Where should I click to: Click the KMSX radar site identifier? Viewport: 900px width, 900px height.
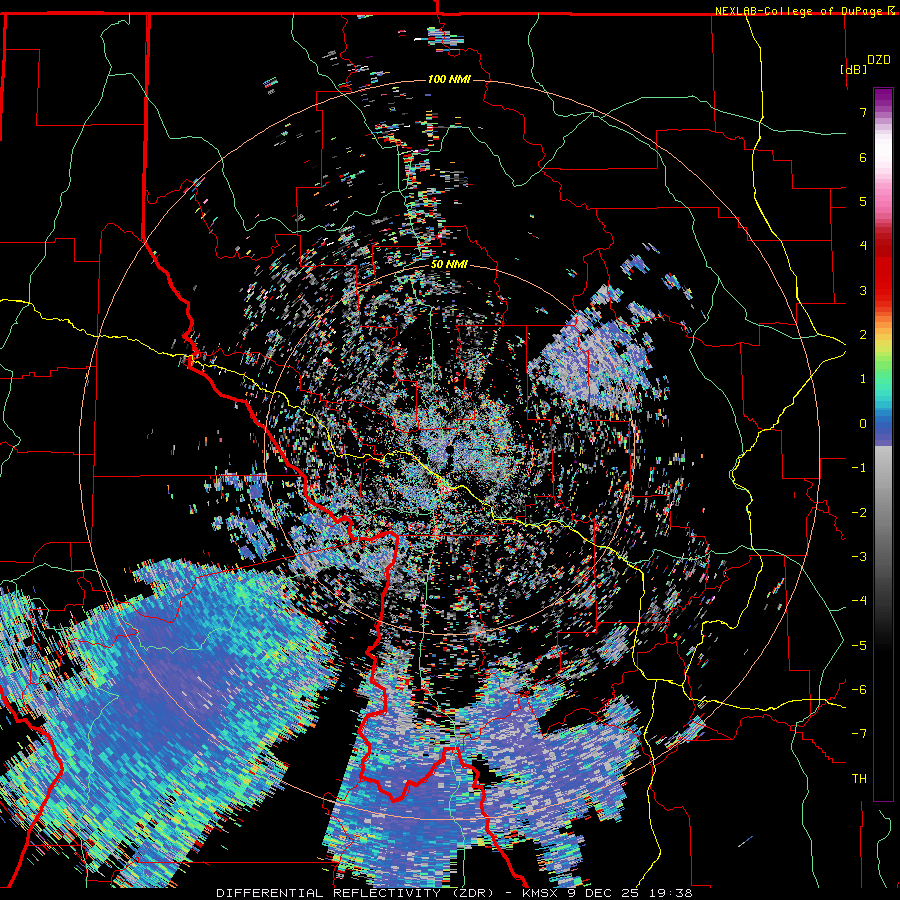[x=542, y=893]
